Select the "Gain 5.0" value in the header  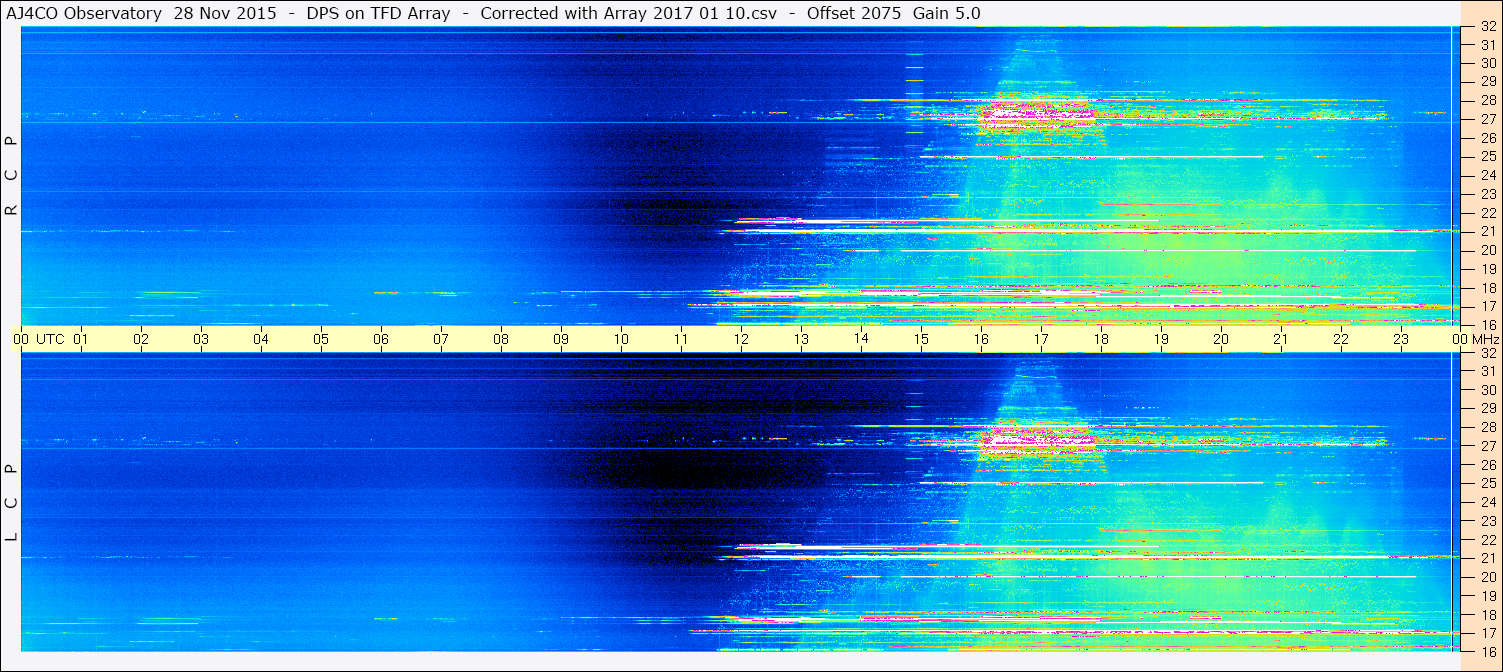[x=947, y=13]
